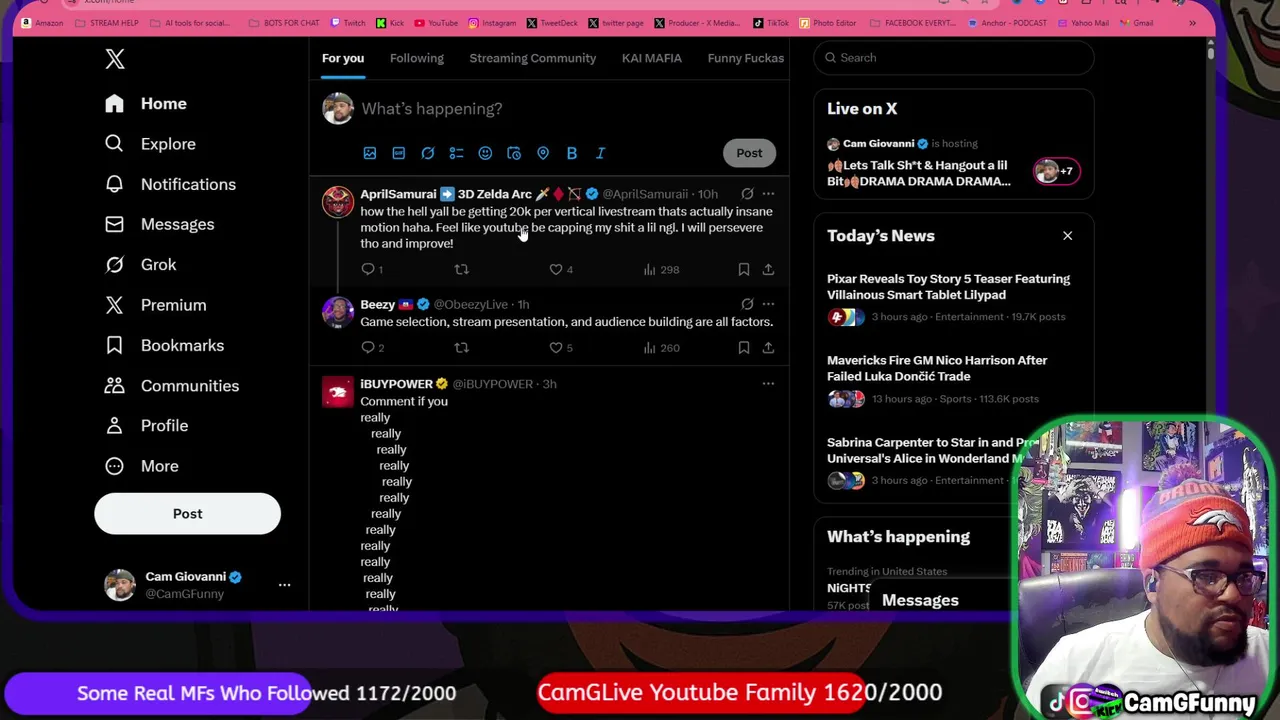1280x720 pixels.
Task: Open Grok in the sidebar
Action: (x=141, y=265)
